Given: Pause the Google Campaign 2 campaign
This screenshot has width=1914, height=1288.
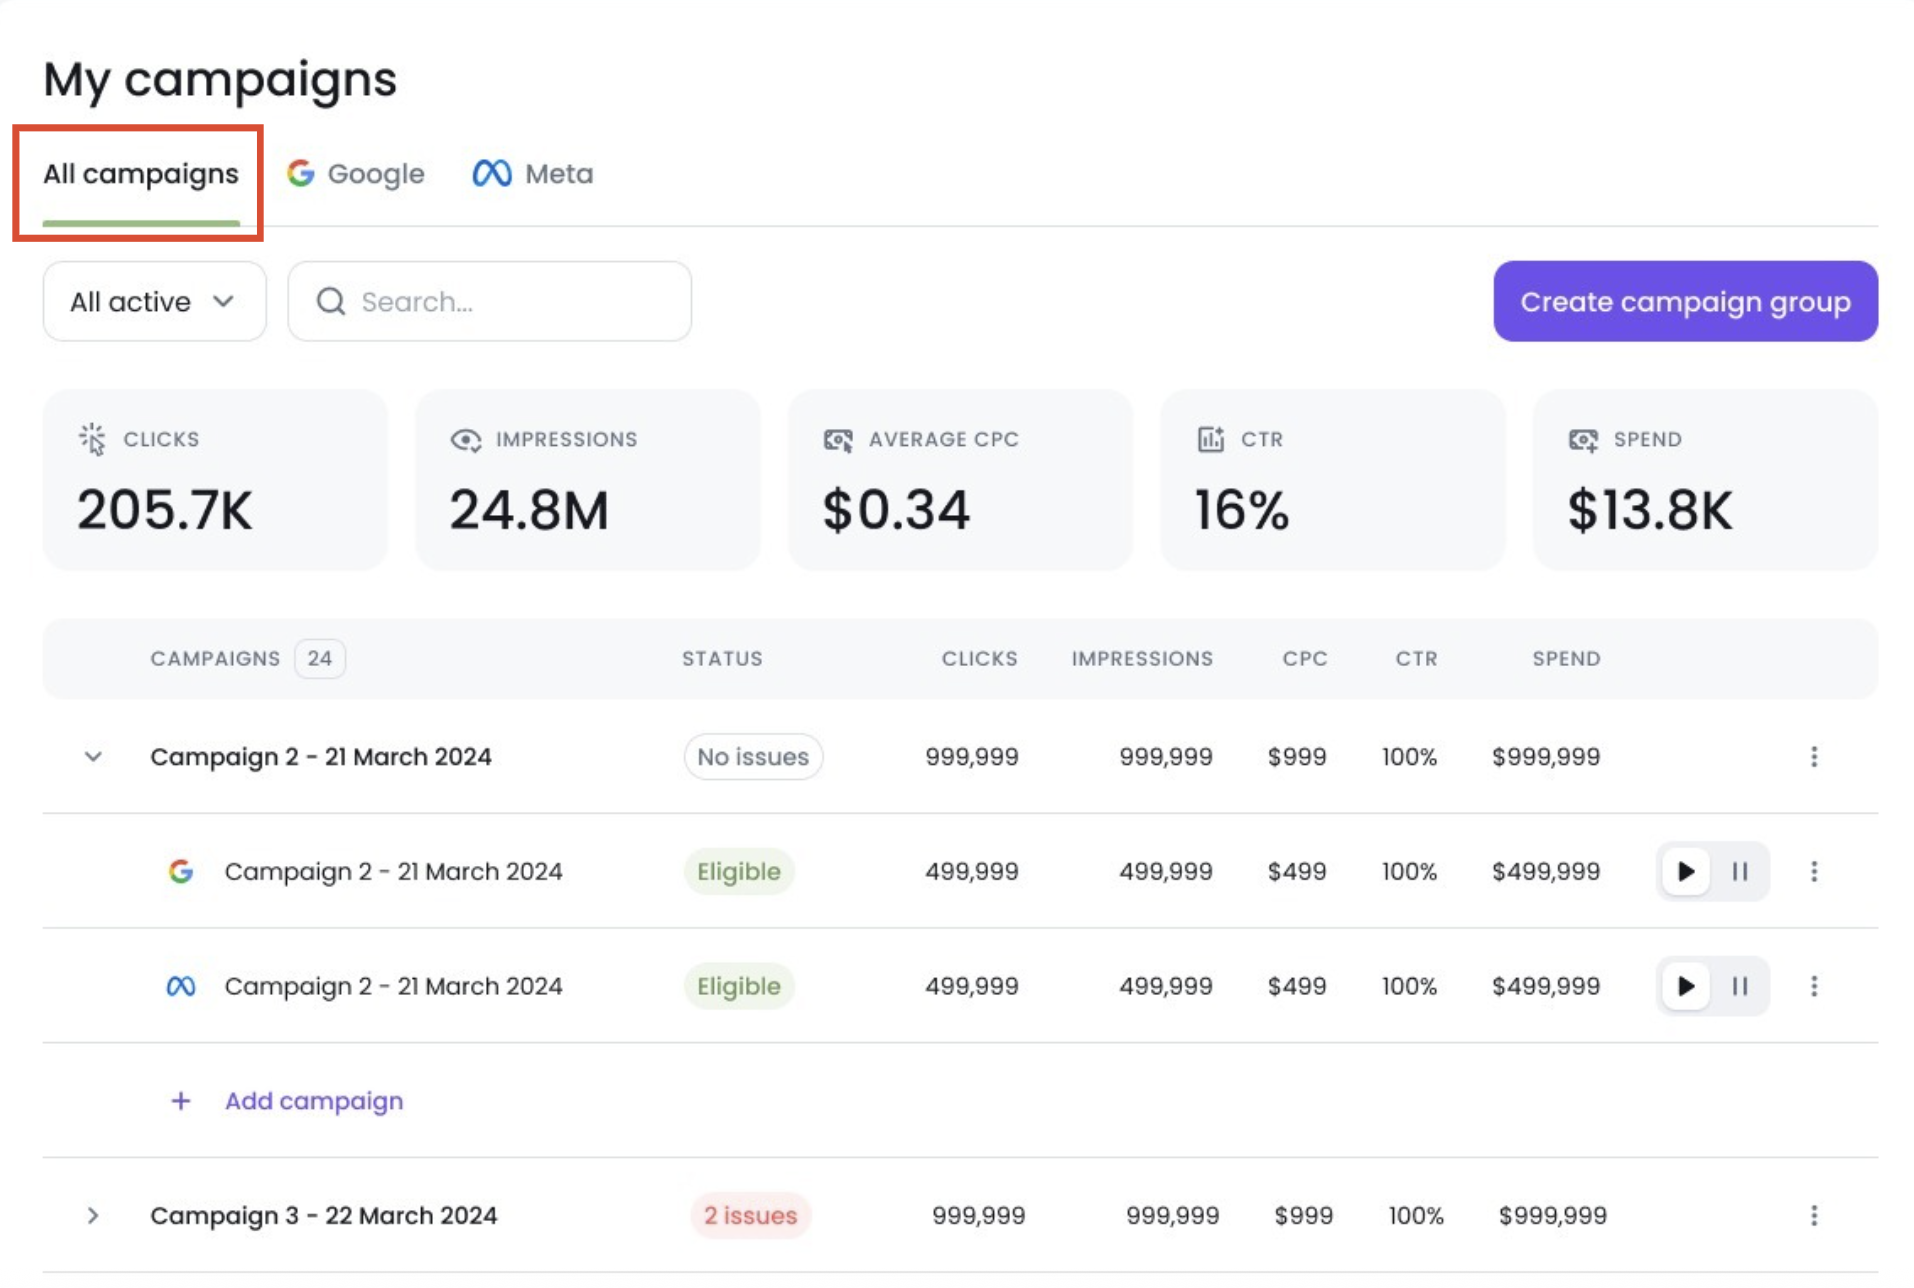Looking at the screenshot, I should pos(1740,871).
